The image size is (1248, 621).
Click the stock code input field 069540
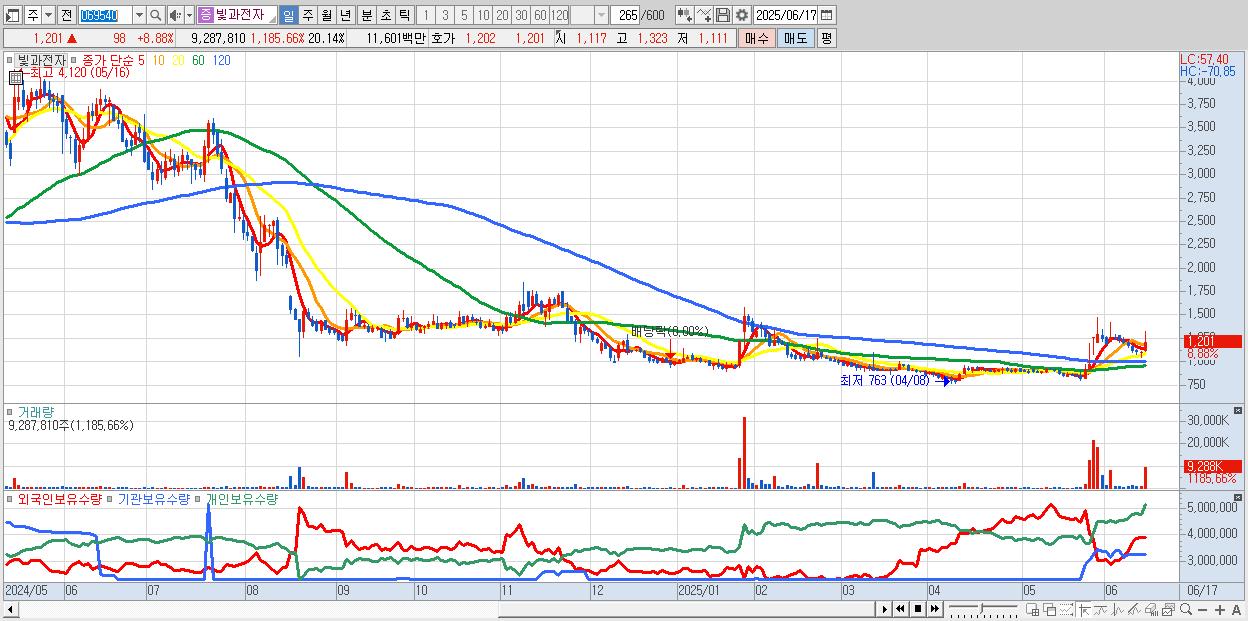coord(105,15)
